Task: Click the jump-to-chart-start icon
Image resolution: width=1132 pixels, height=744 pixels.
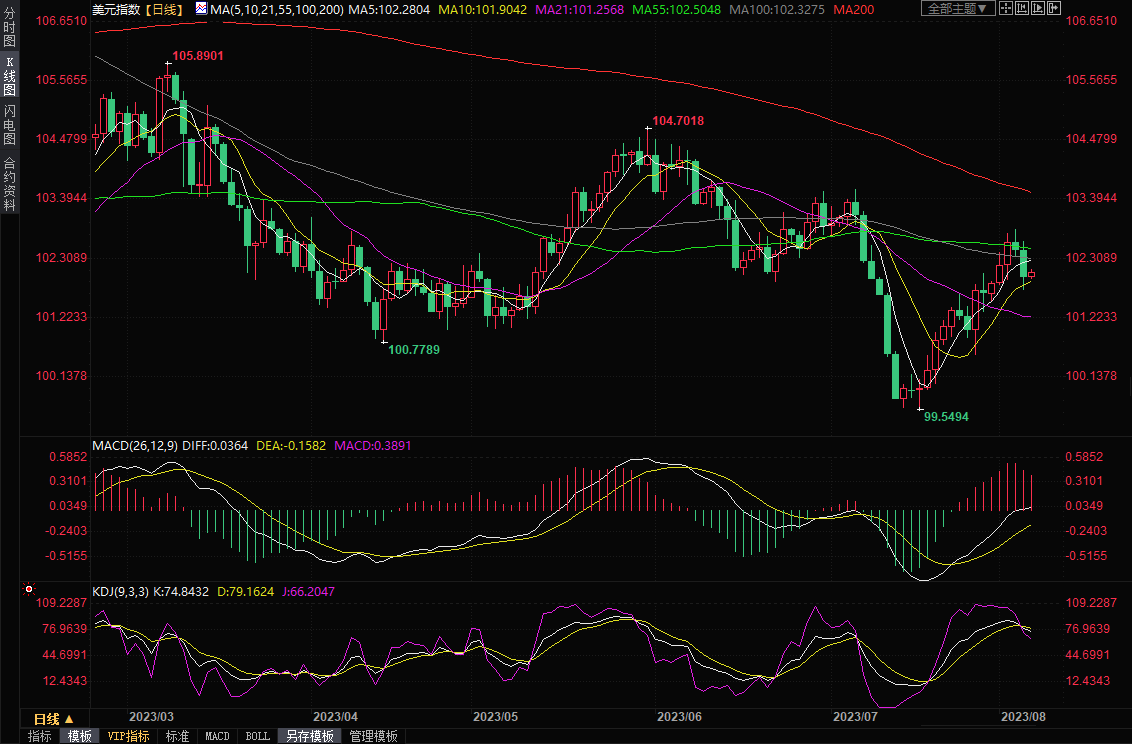Action: pyautogui.click(x=1020, y=8)
